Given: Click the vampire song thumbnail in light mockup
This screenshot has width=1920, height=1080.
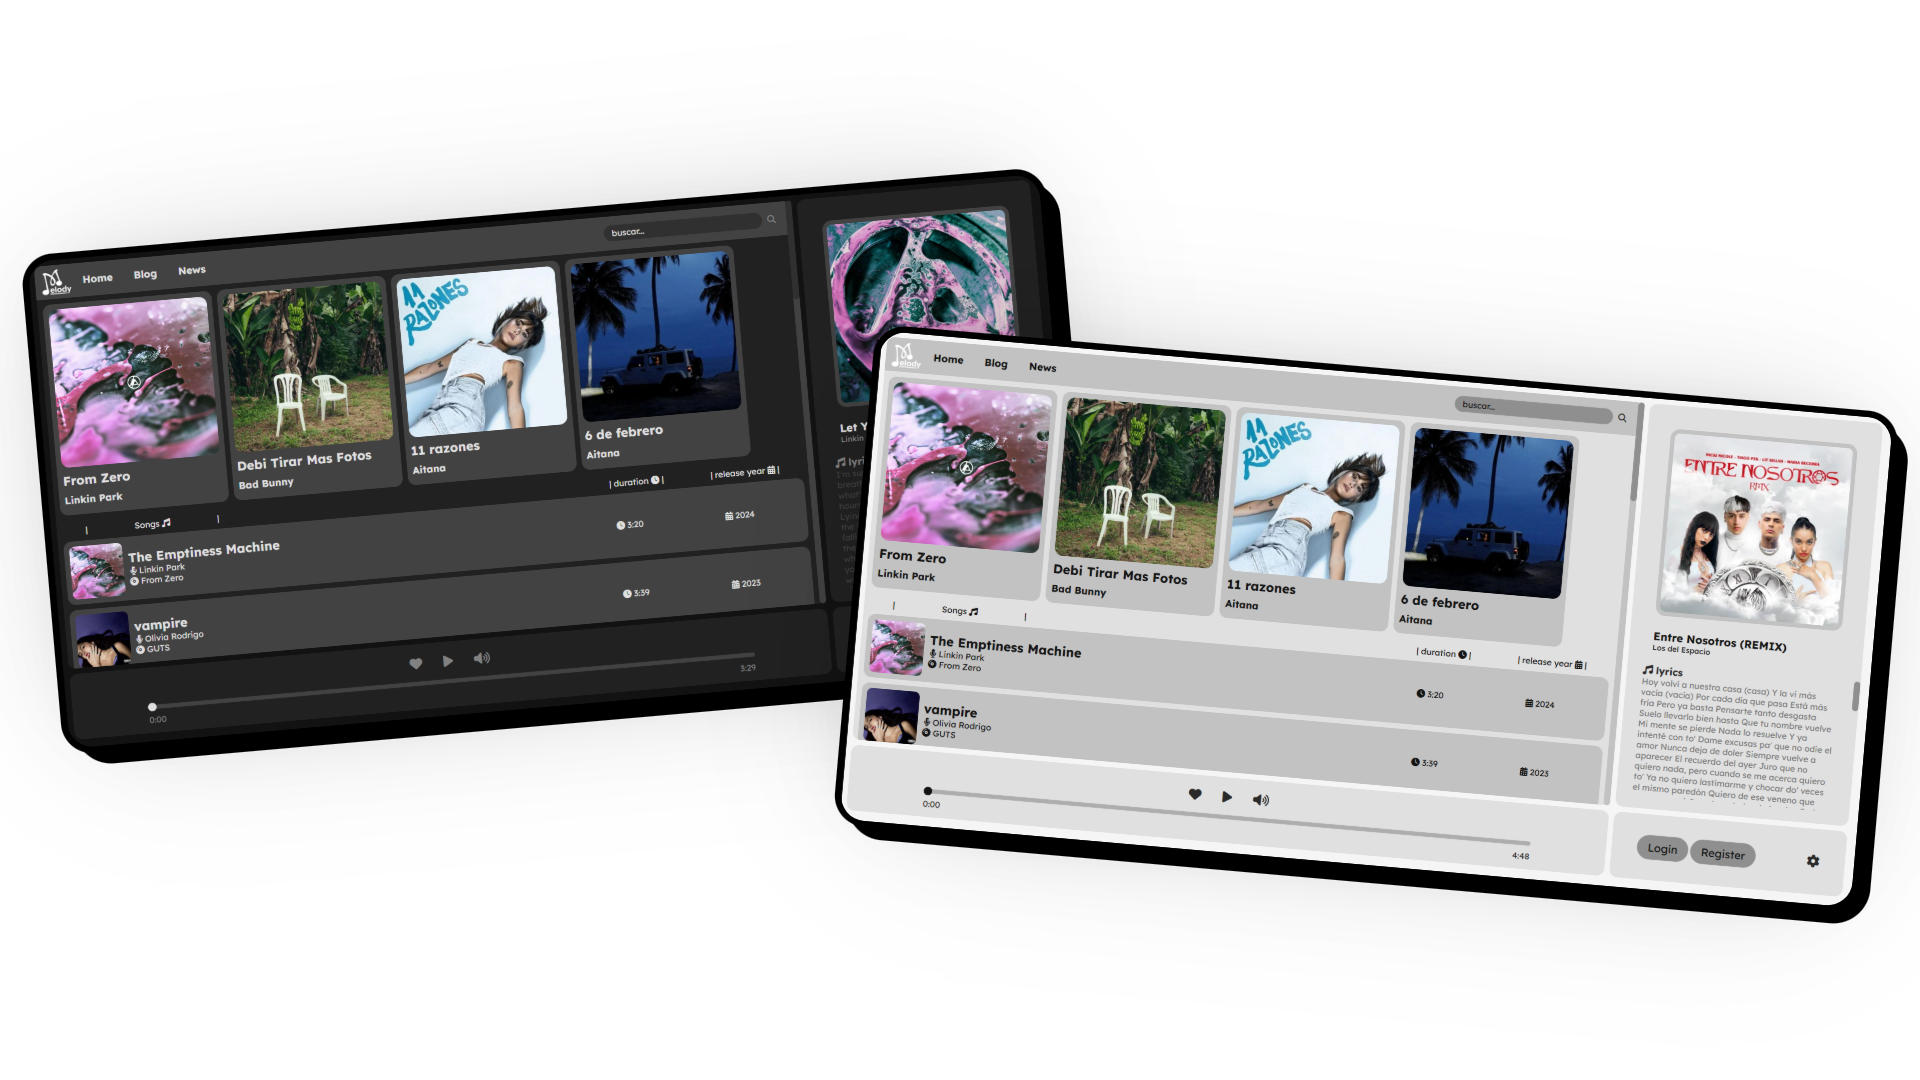Looking at the screenshot, I should (891, 714).
